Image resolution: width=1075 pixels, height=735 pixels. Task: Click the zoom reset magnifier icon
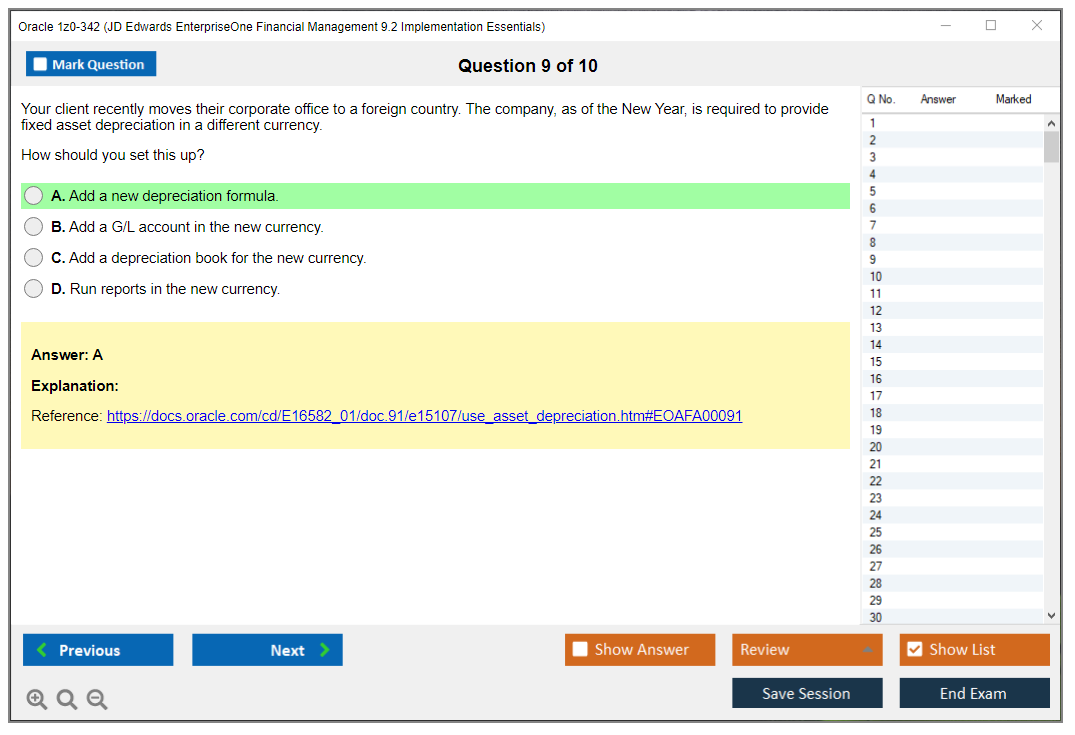[x=67, y=700]
